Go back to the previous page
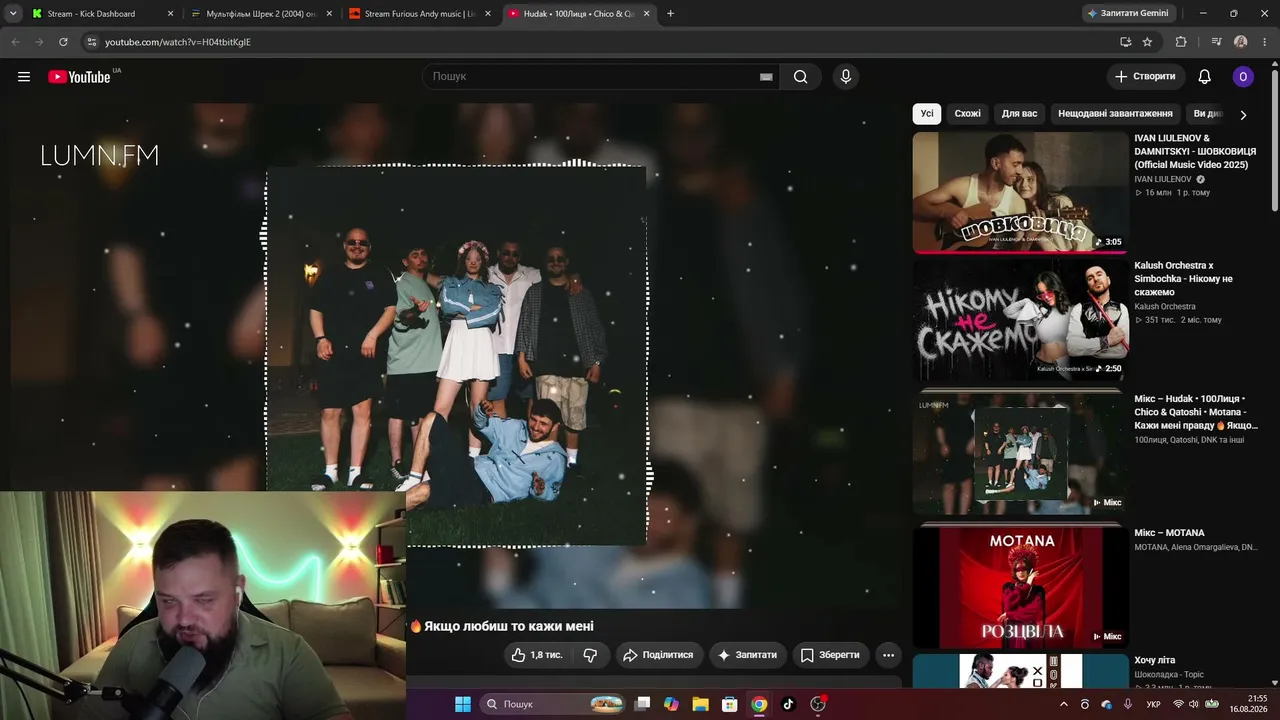The width and height of the screenshot is (1280, 720). click(x=15, y=42)
